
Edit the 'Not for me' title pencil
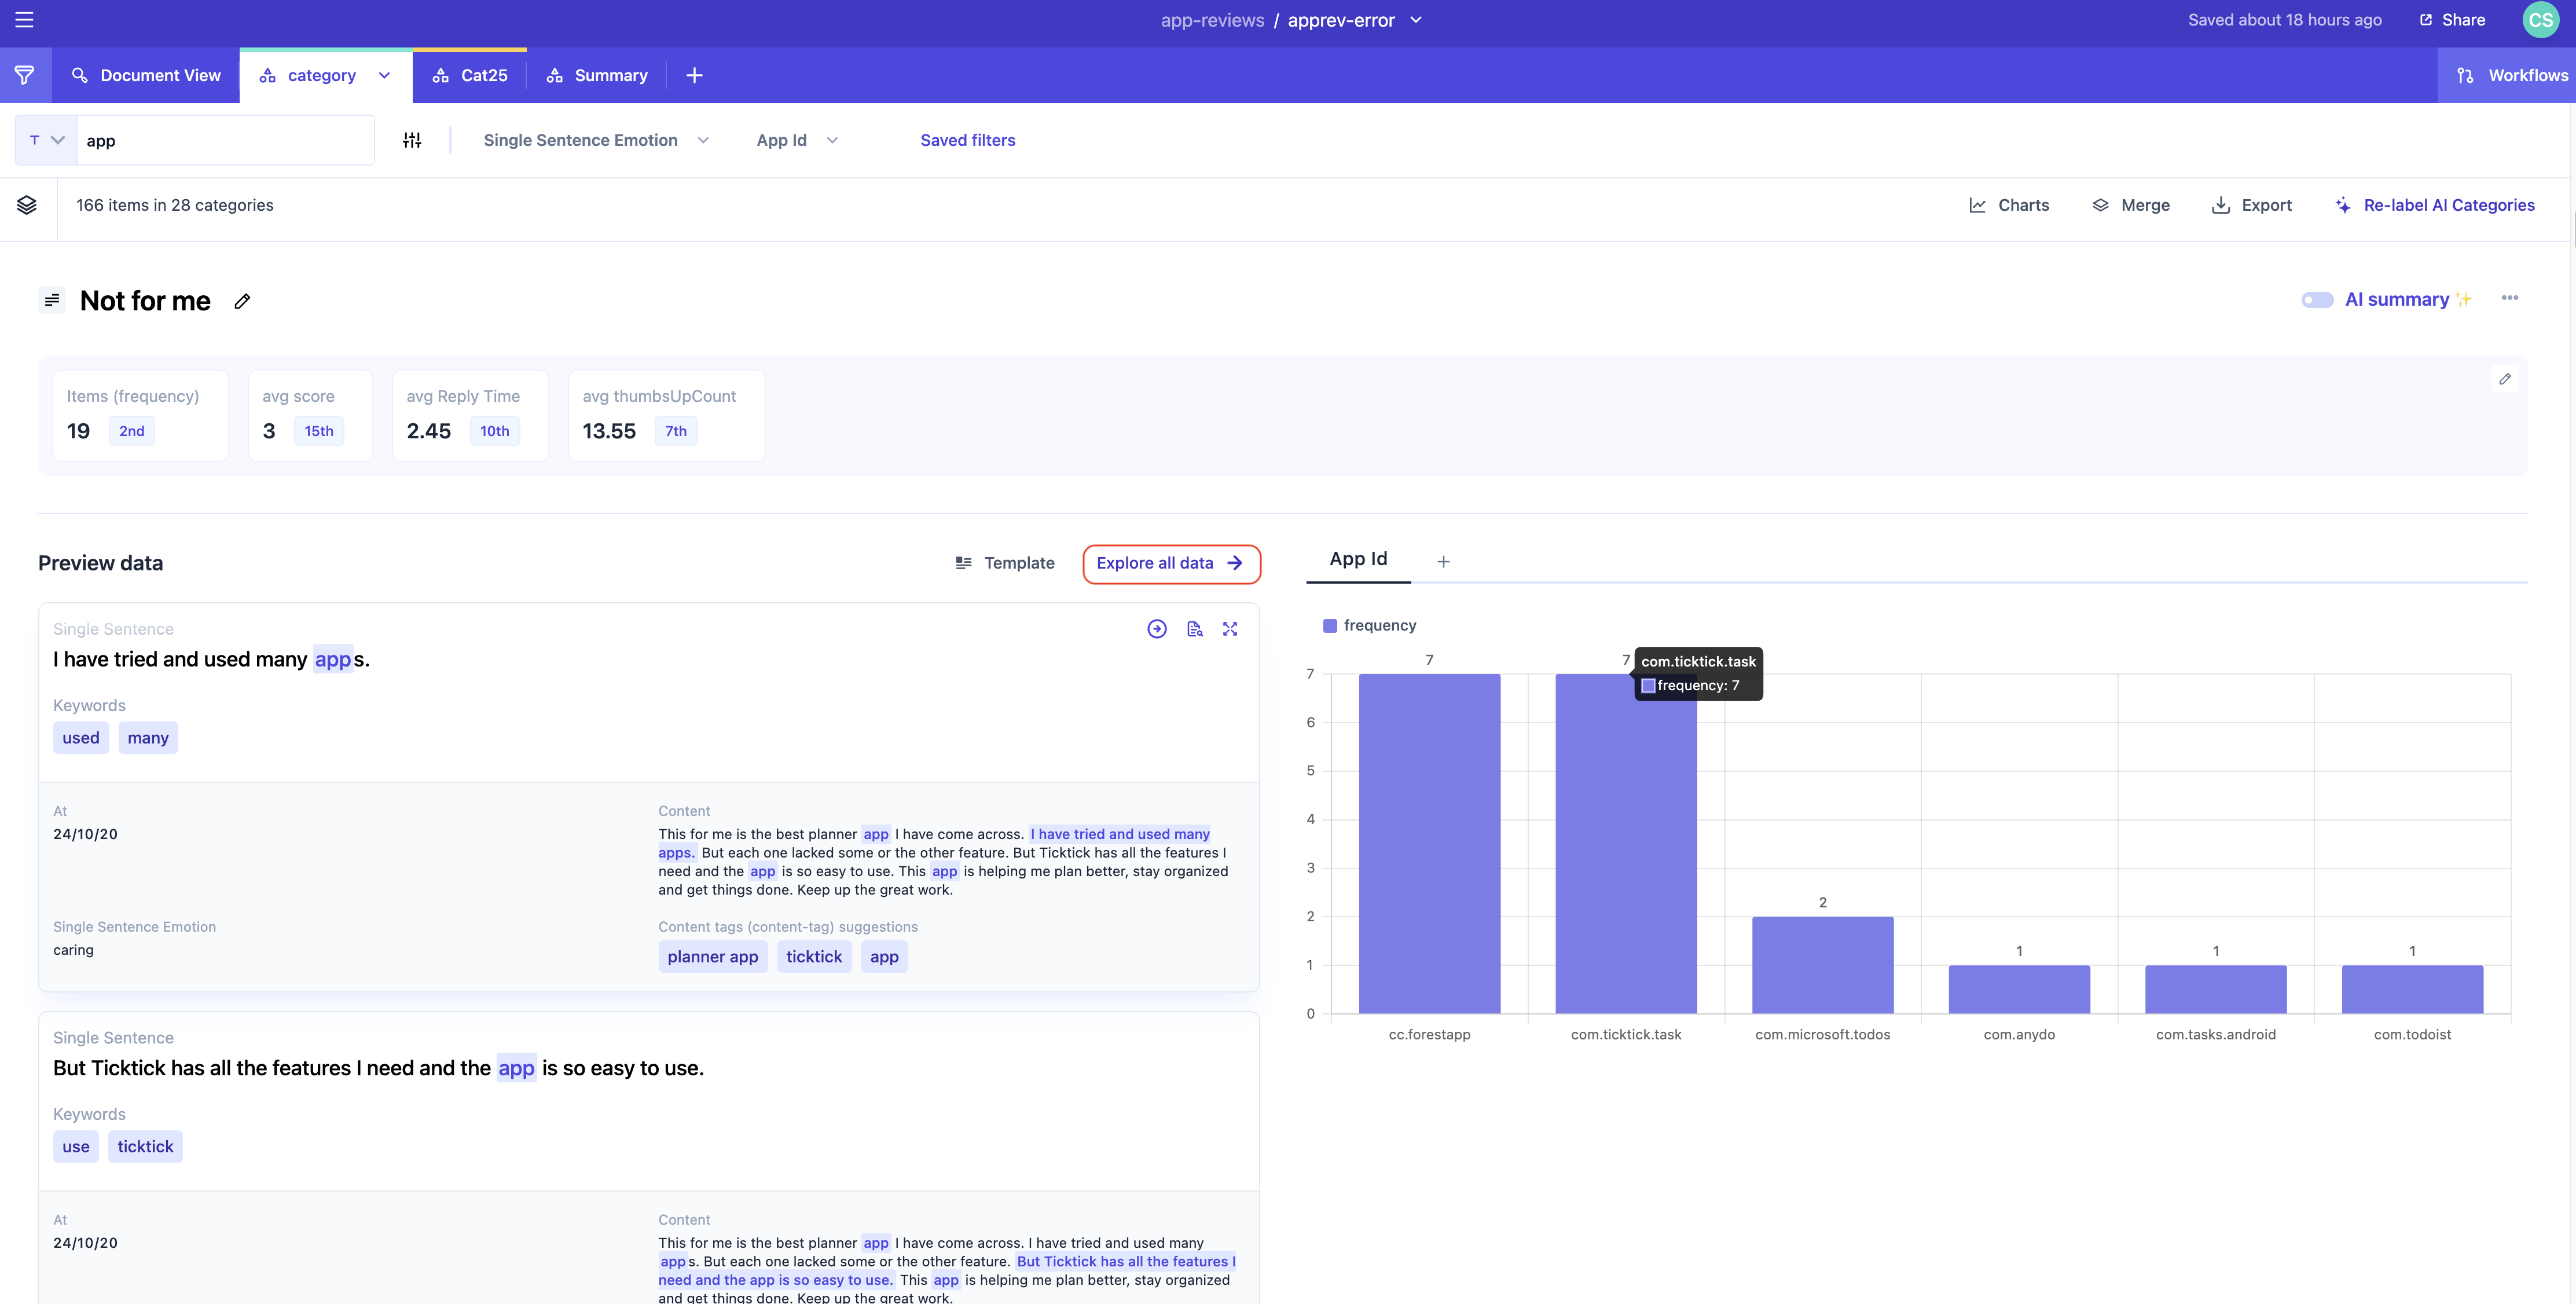point(242,301)
